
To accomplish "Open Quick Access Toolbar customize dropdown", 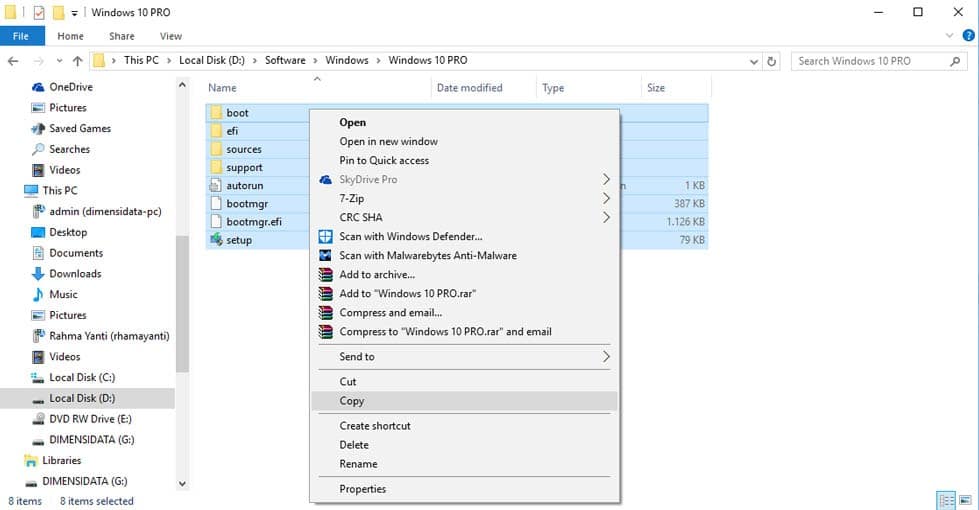I will coord(74,12).
